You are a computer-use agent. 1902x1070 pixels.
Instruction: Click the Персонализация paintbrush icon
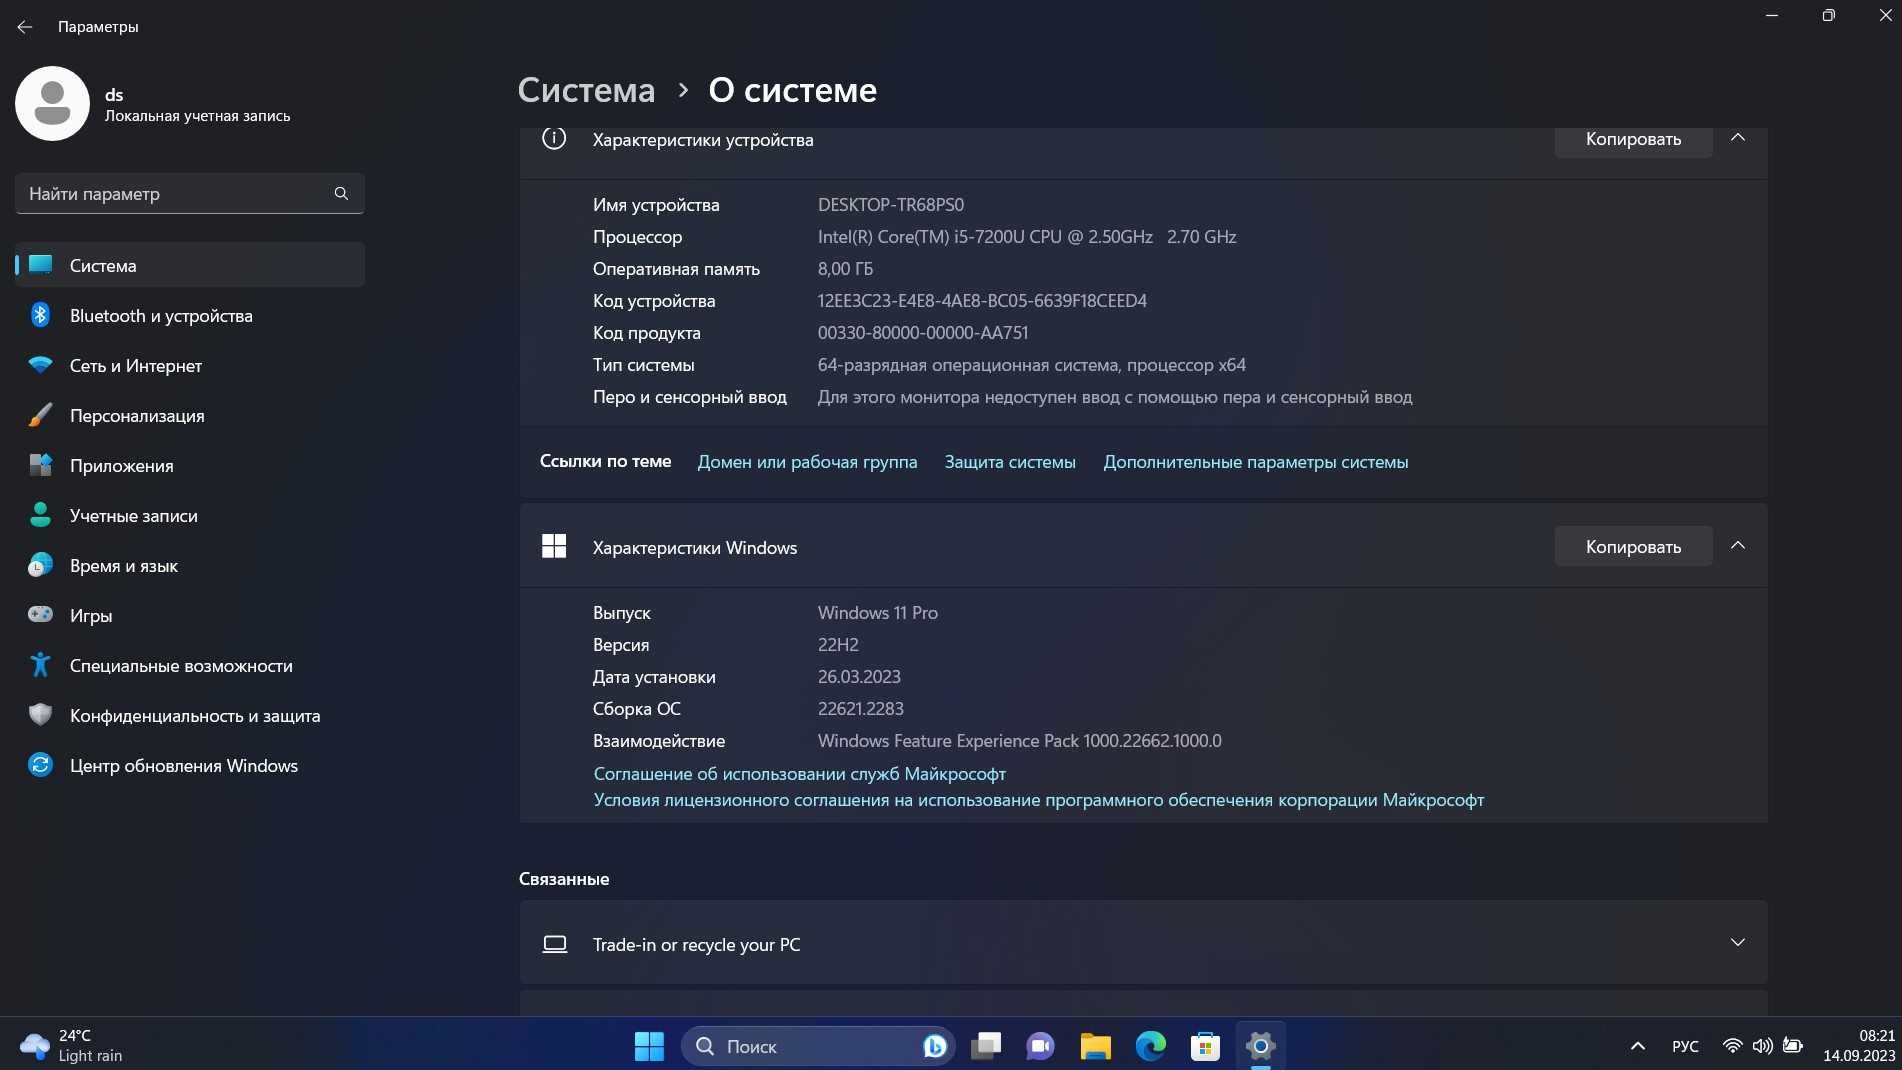click(x=40, y=415)
